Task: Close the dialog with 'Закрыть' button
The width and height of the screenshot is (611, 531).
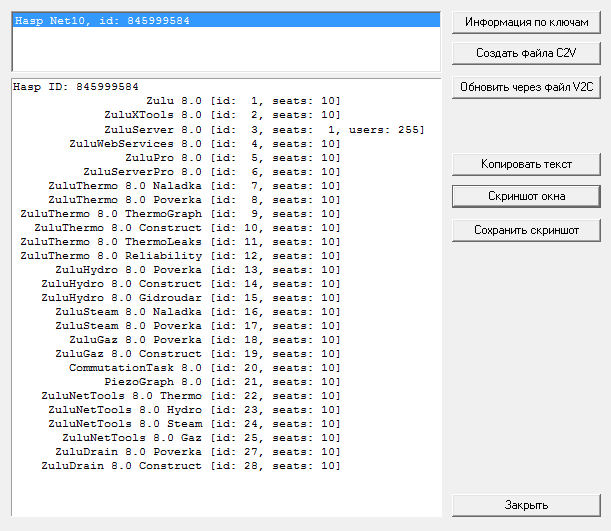Action: pos(526,505)
